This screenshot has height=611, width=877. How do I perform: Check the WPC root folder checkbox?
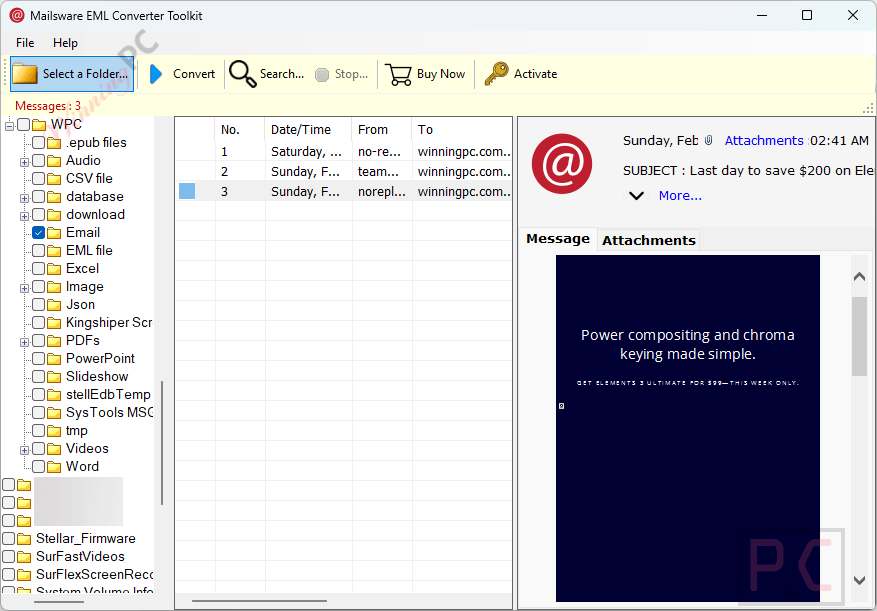(x=23, y=124)
